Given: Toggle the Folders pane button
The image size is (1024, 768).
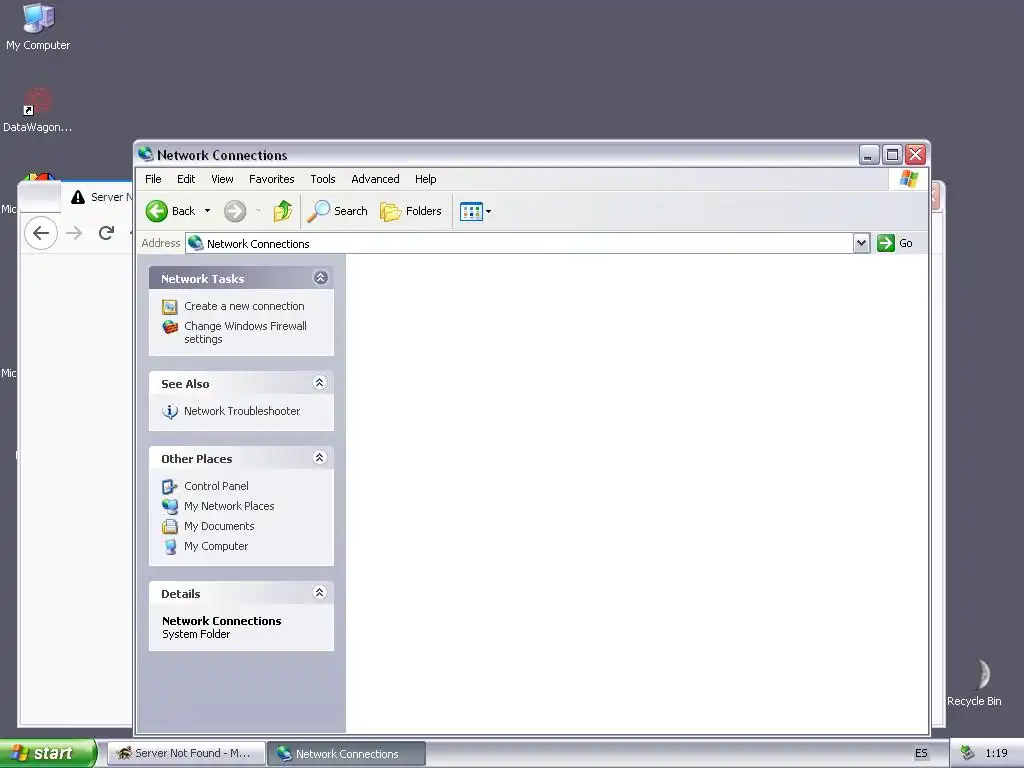Looking at the screenshot, I should (411, 211).
